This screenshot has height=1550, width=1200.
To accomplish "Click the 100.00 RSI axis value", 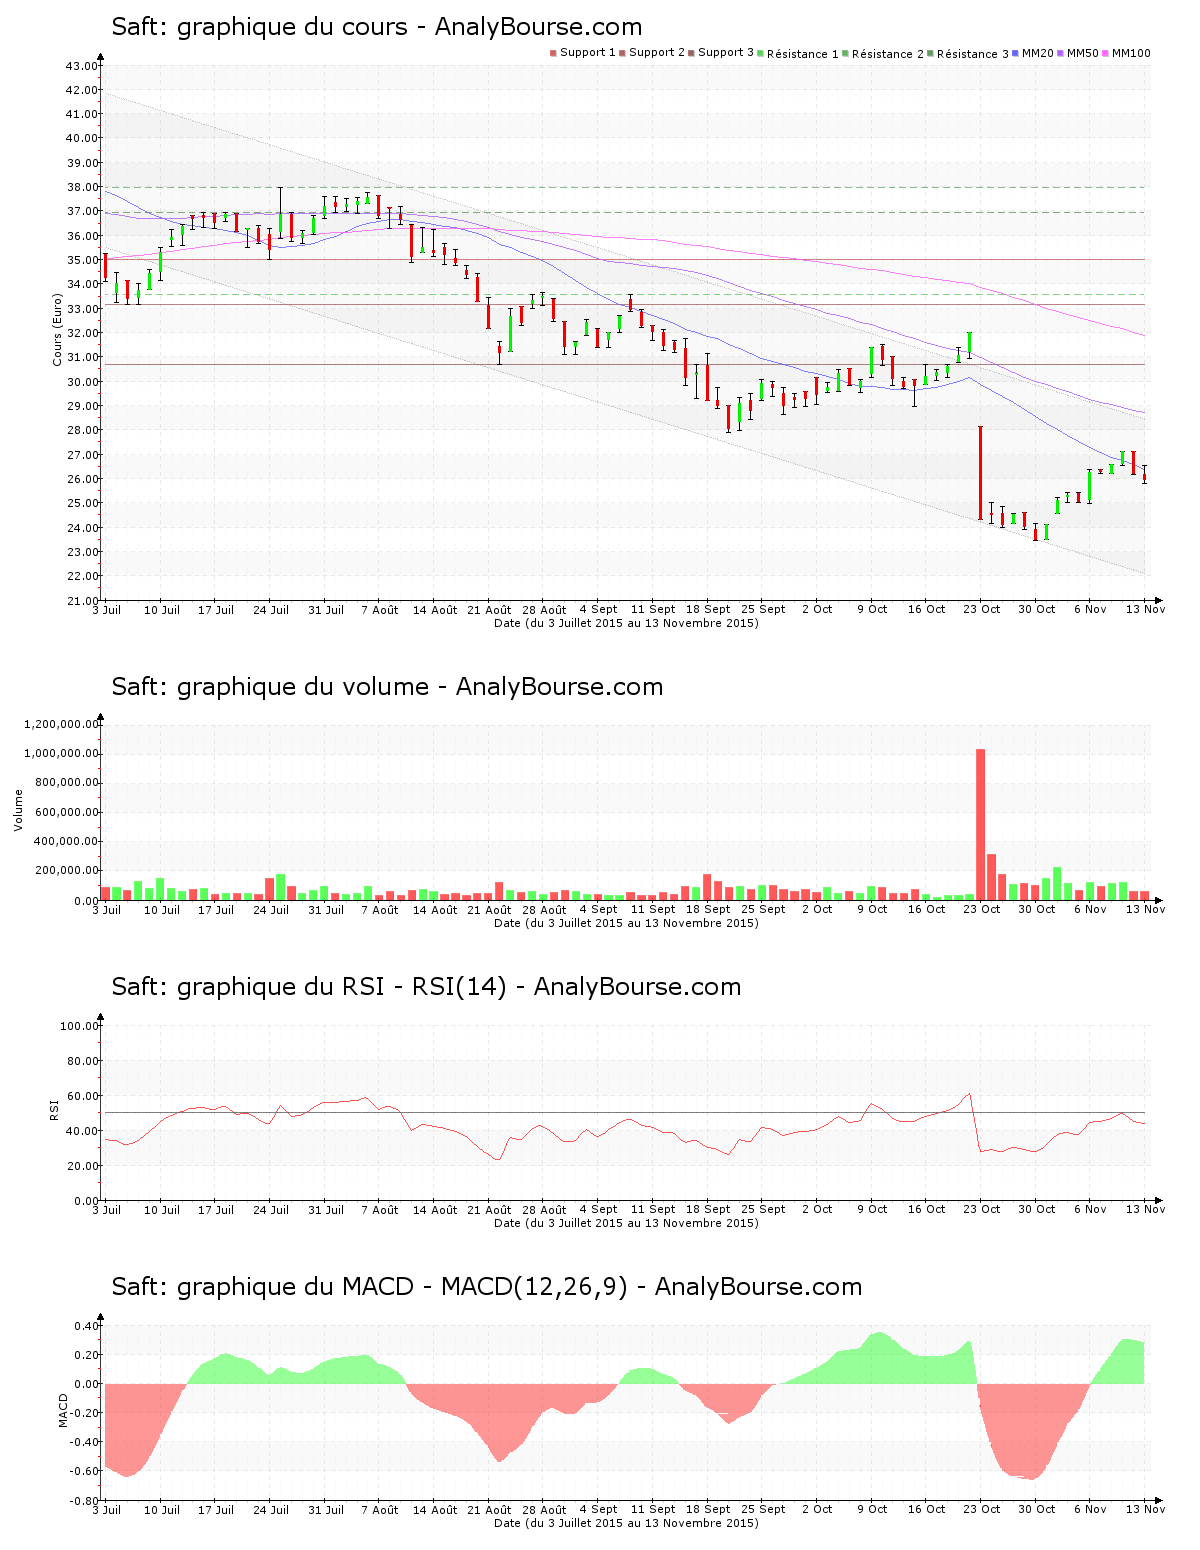I will pyautogui.click(x=78, y=1026).
